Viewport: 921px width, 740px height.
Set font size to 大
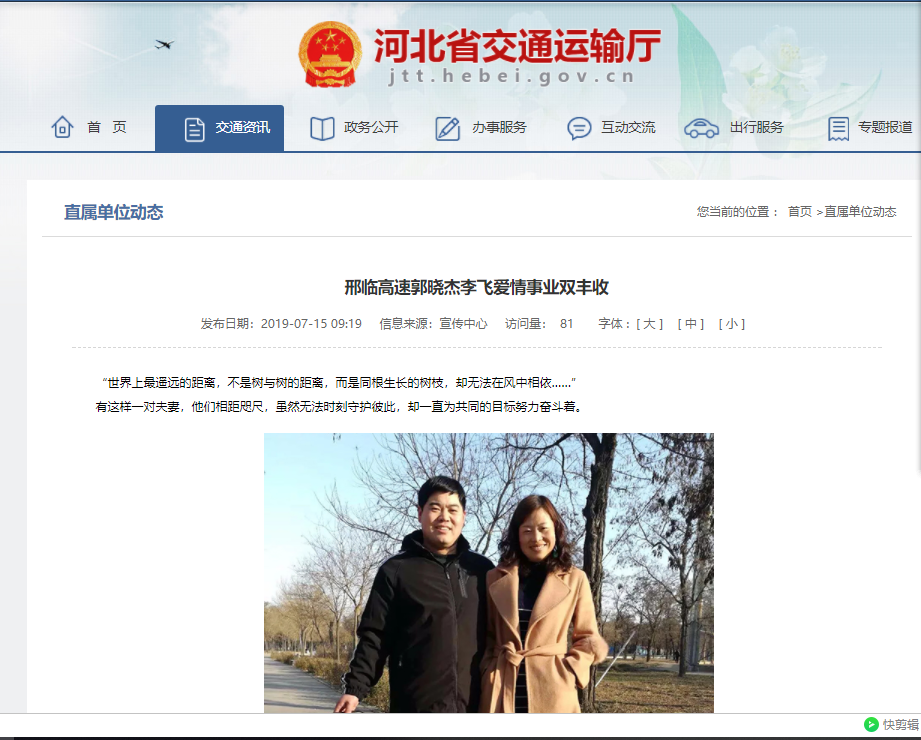[649, 324]
